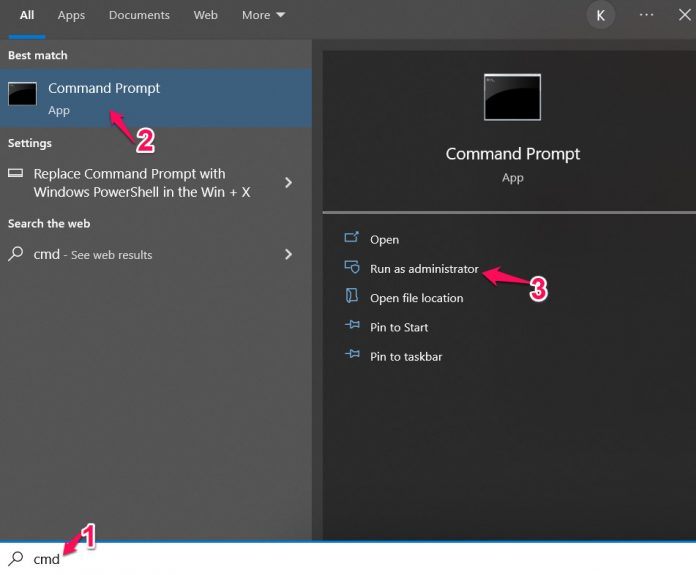Click the Open file location icon
Viewport: 696px width, 575px height.
(351, 297)
